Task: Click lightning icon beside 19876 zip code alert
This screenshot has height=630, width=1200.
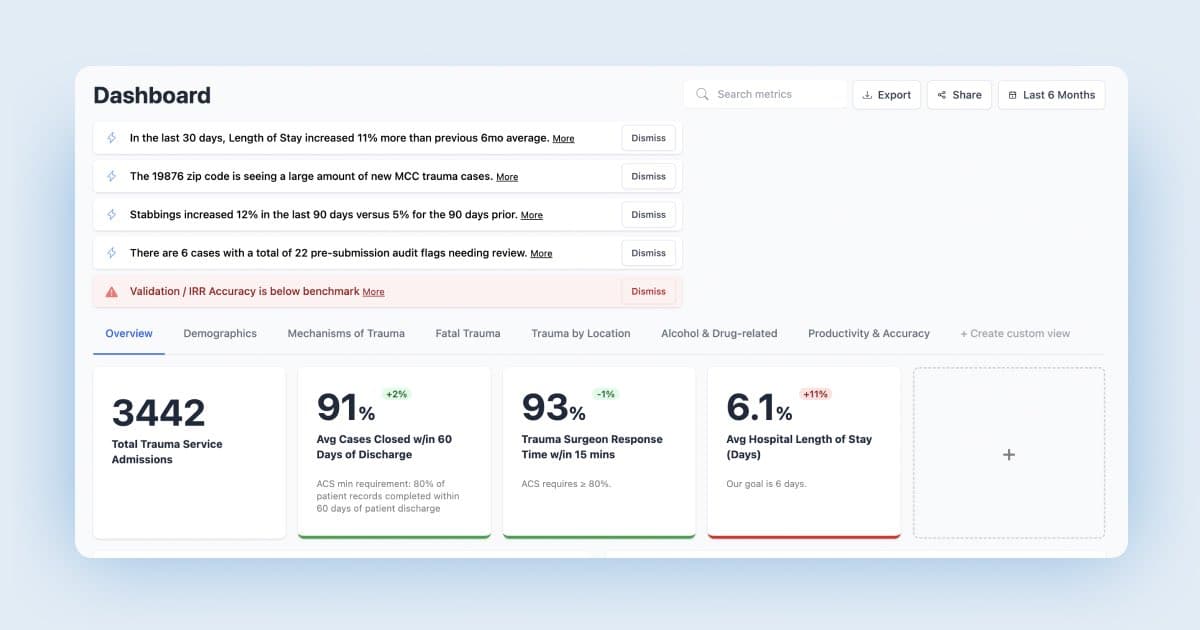Action: point(112,176)
